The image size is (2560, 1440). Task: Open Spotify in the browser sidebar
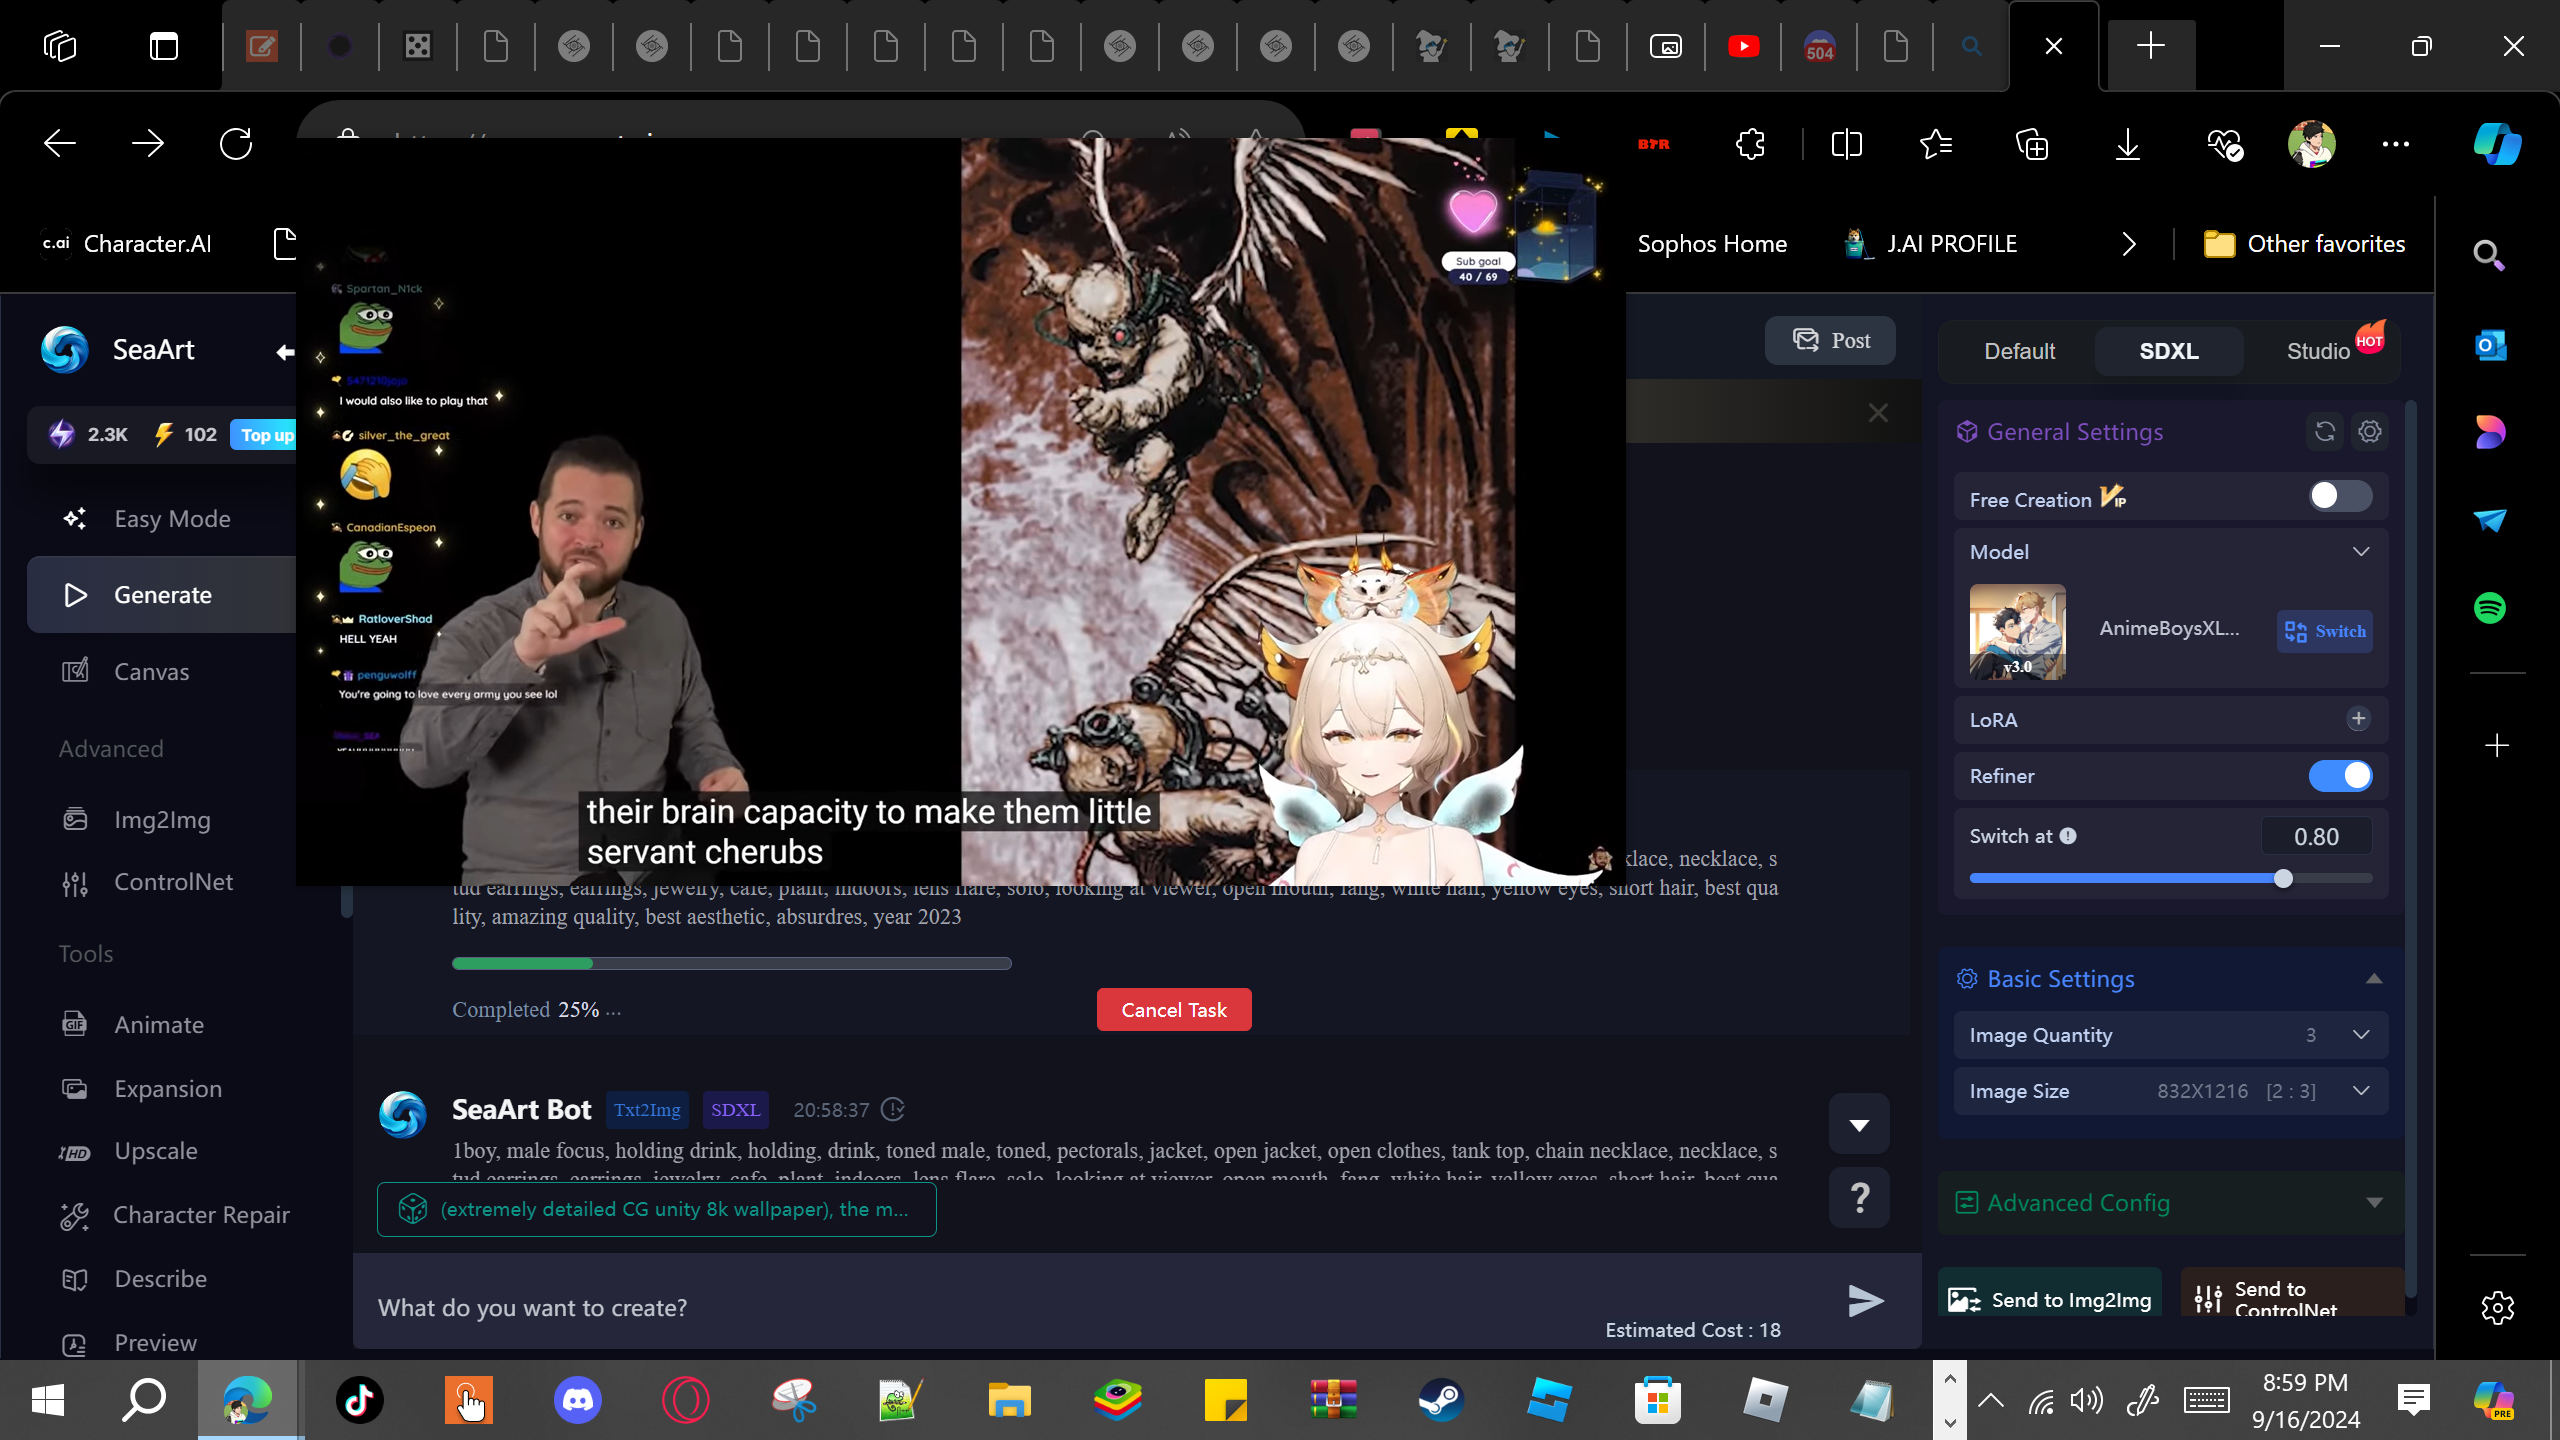pyautogui.click(x=2490, y=608)
